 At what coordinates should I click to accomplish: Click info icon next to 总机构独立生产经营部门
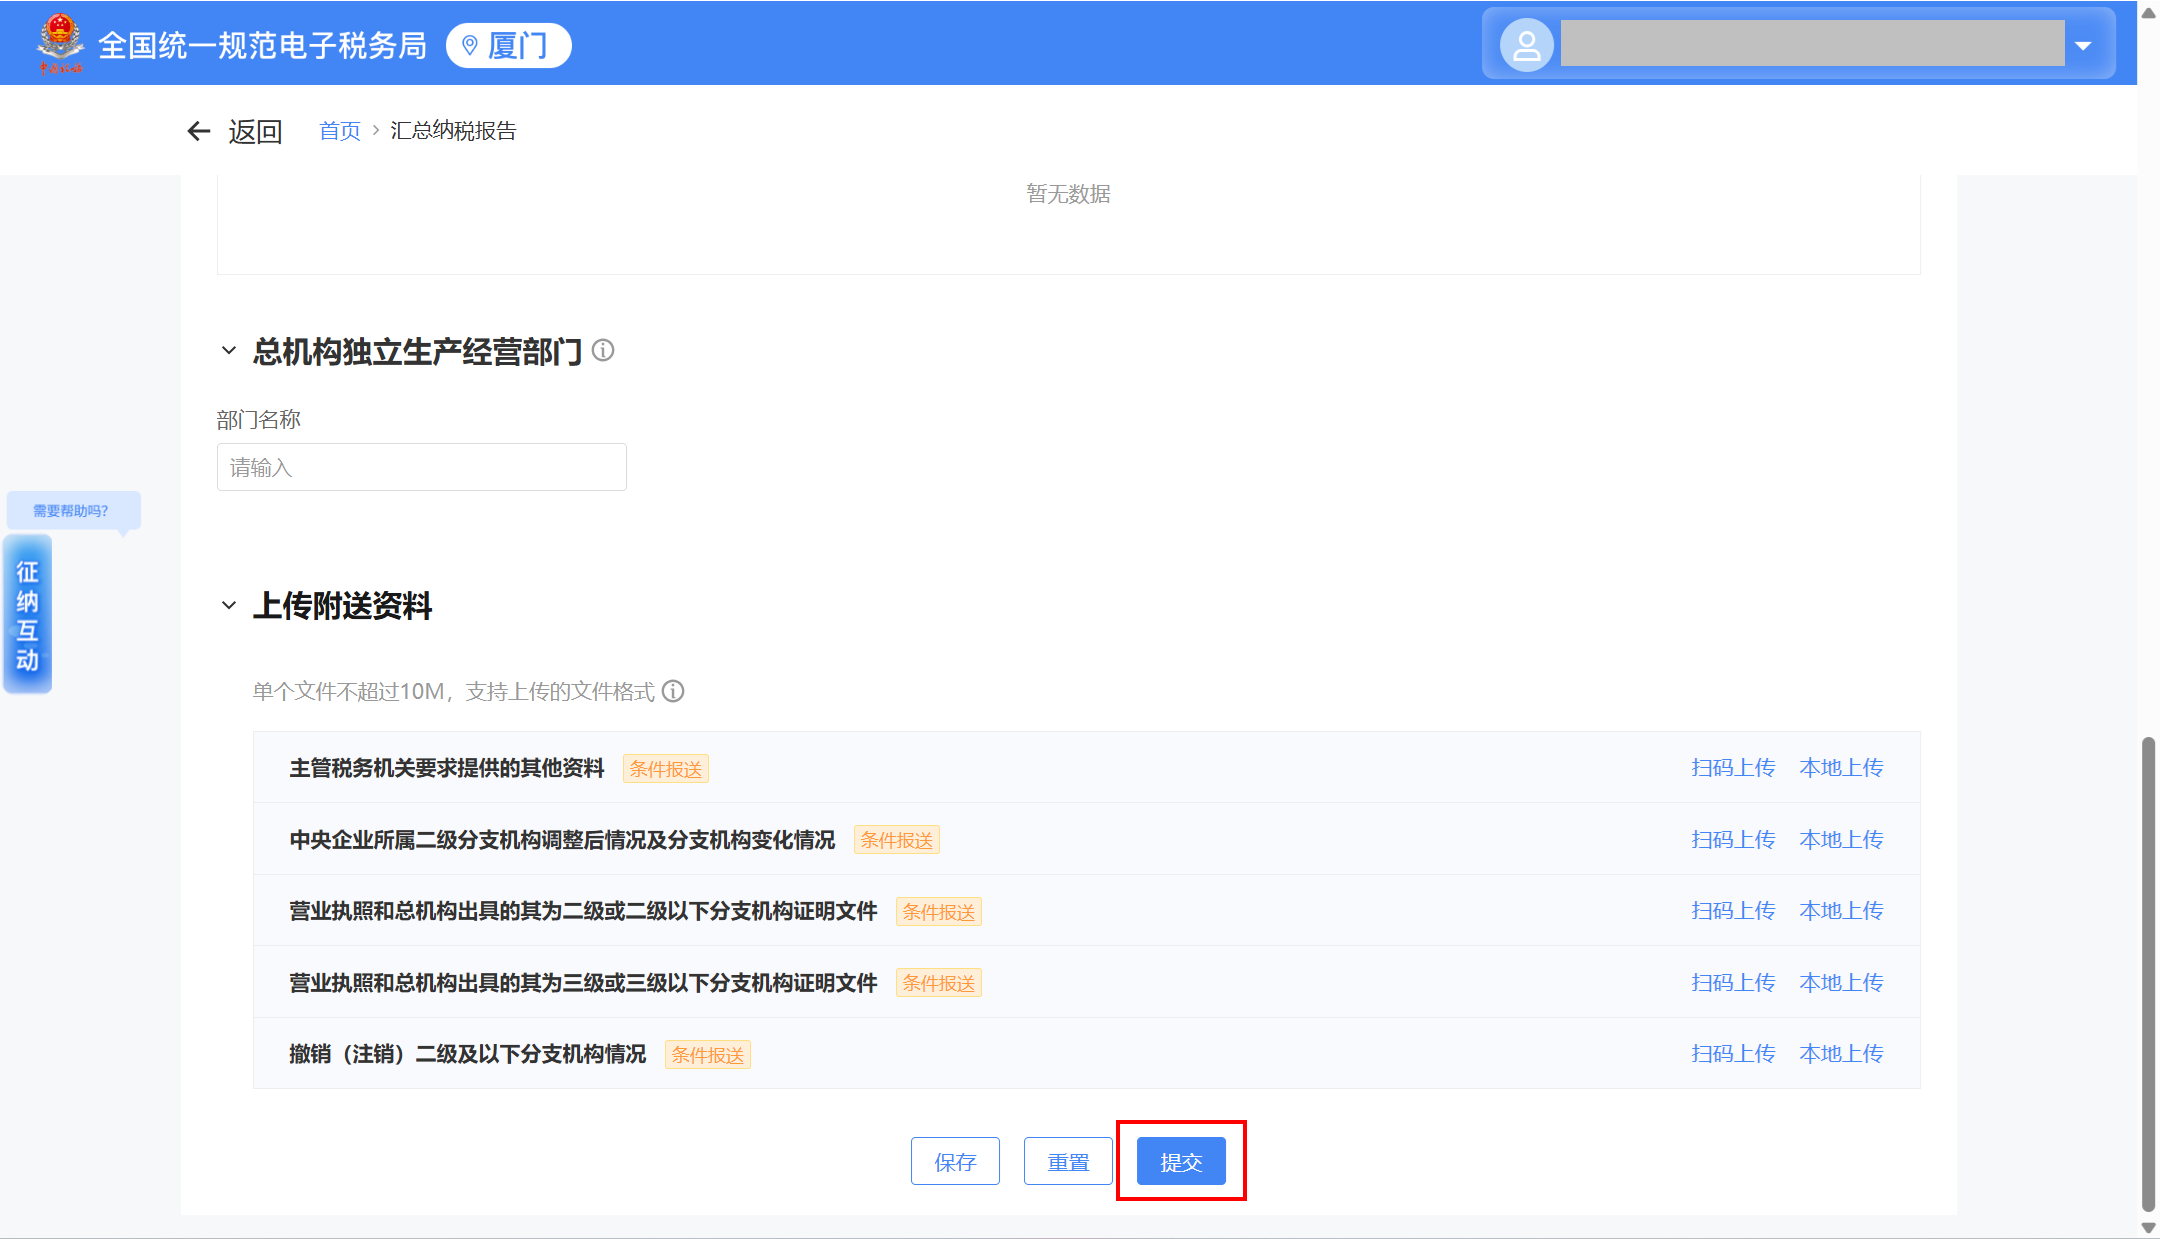point(603,350)
